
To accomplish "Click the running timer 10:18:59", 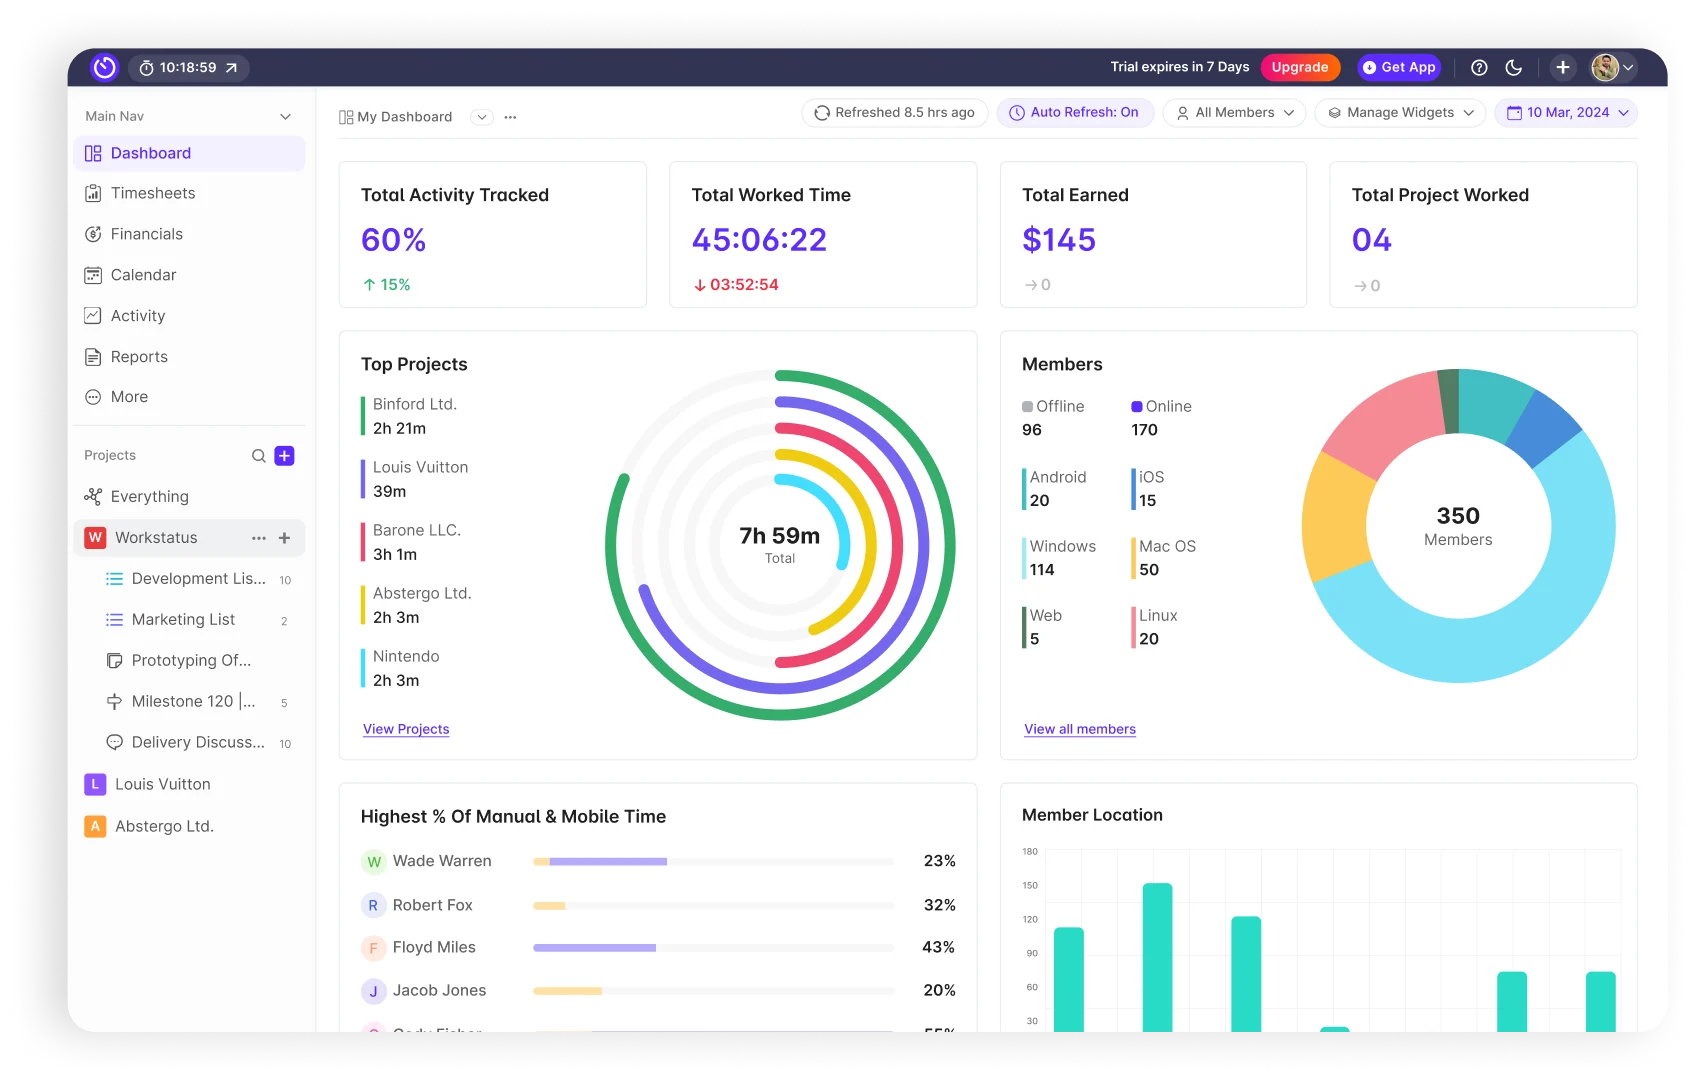I will tap(188, 68).
